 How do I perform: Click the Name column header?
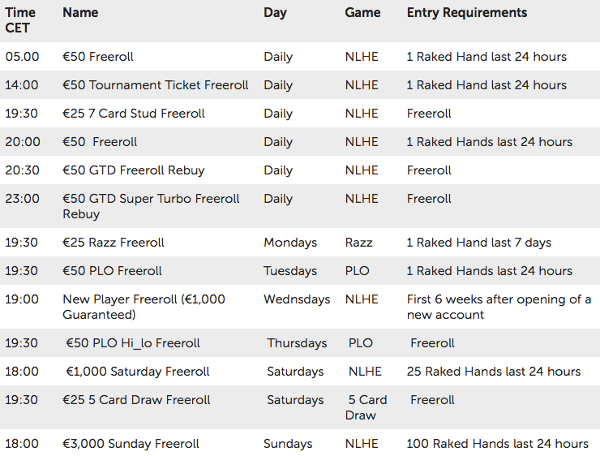[x=80, y=13]
